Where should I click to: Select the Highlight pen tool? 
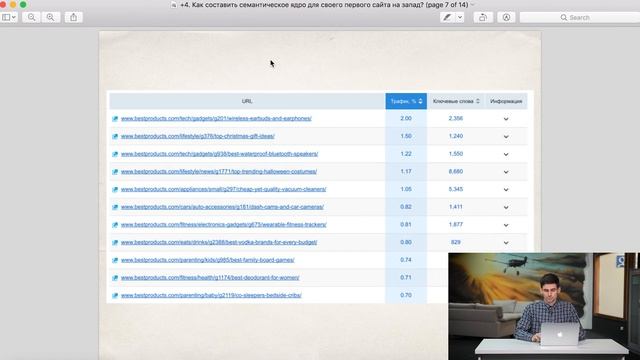point(447,17)
